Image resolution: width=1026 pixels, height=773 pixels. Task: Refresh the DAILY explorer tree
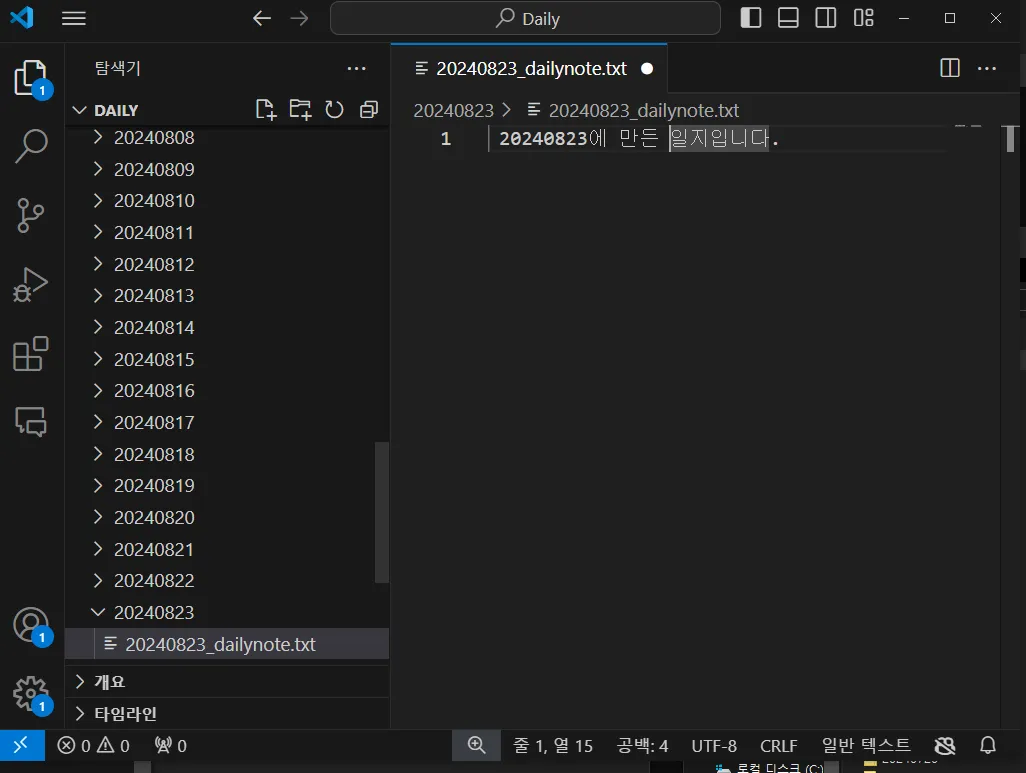pos(334,109)
